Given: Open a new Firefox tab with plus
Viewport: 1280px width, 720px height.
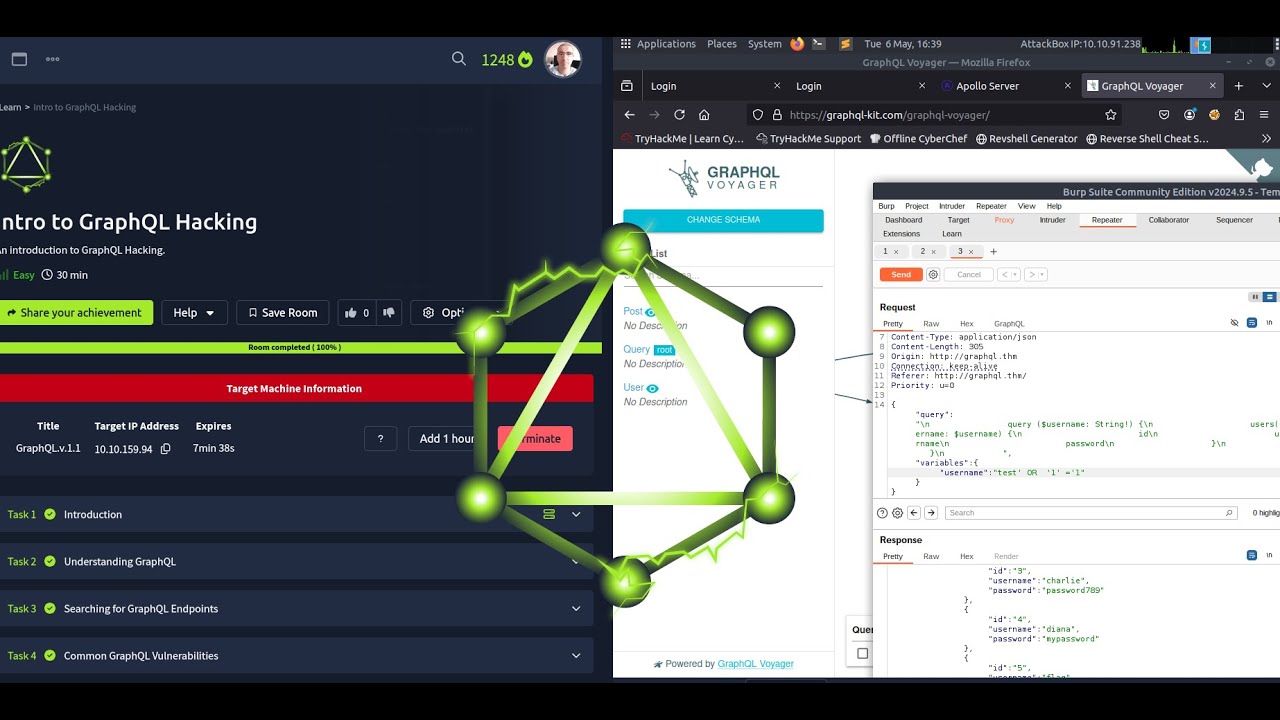Looking at the screenshot, I should pyautogui.click(x=1238, y=86).
